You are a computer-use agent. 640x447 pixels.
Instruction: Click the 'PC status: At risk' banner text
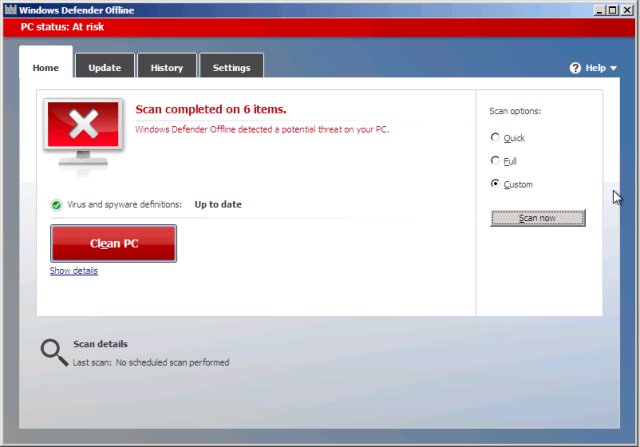click(62, 27)
